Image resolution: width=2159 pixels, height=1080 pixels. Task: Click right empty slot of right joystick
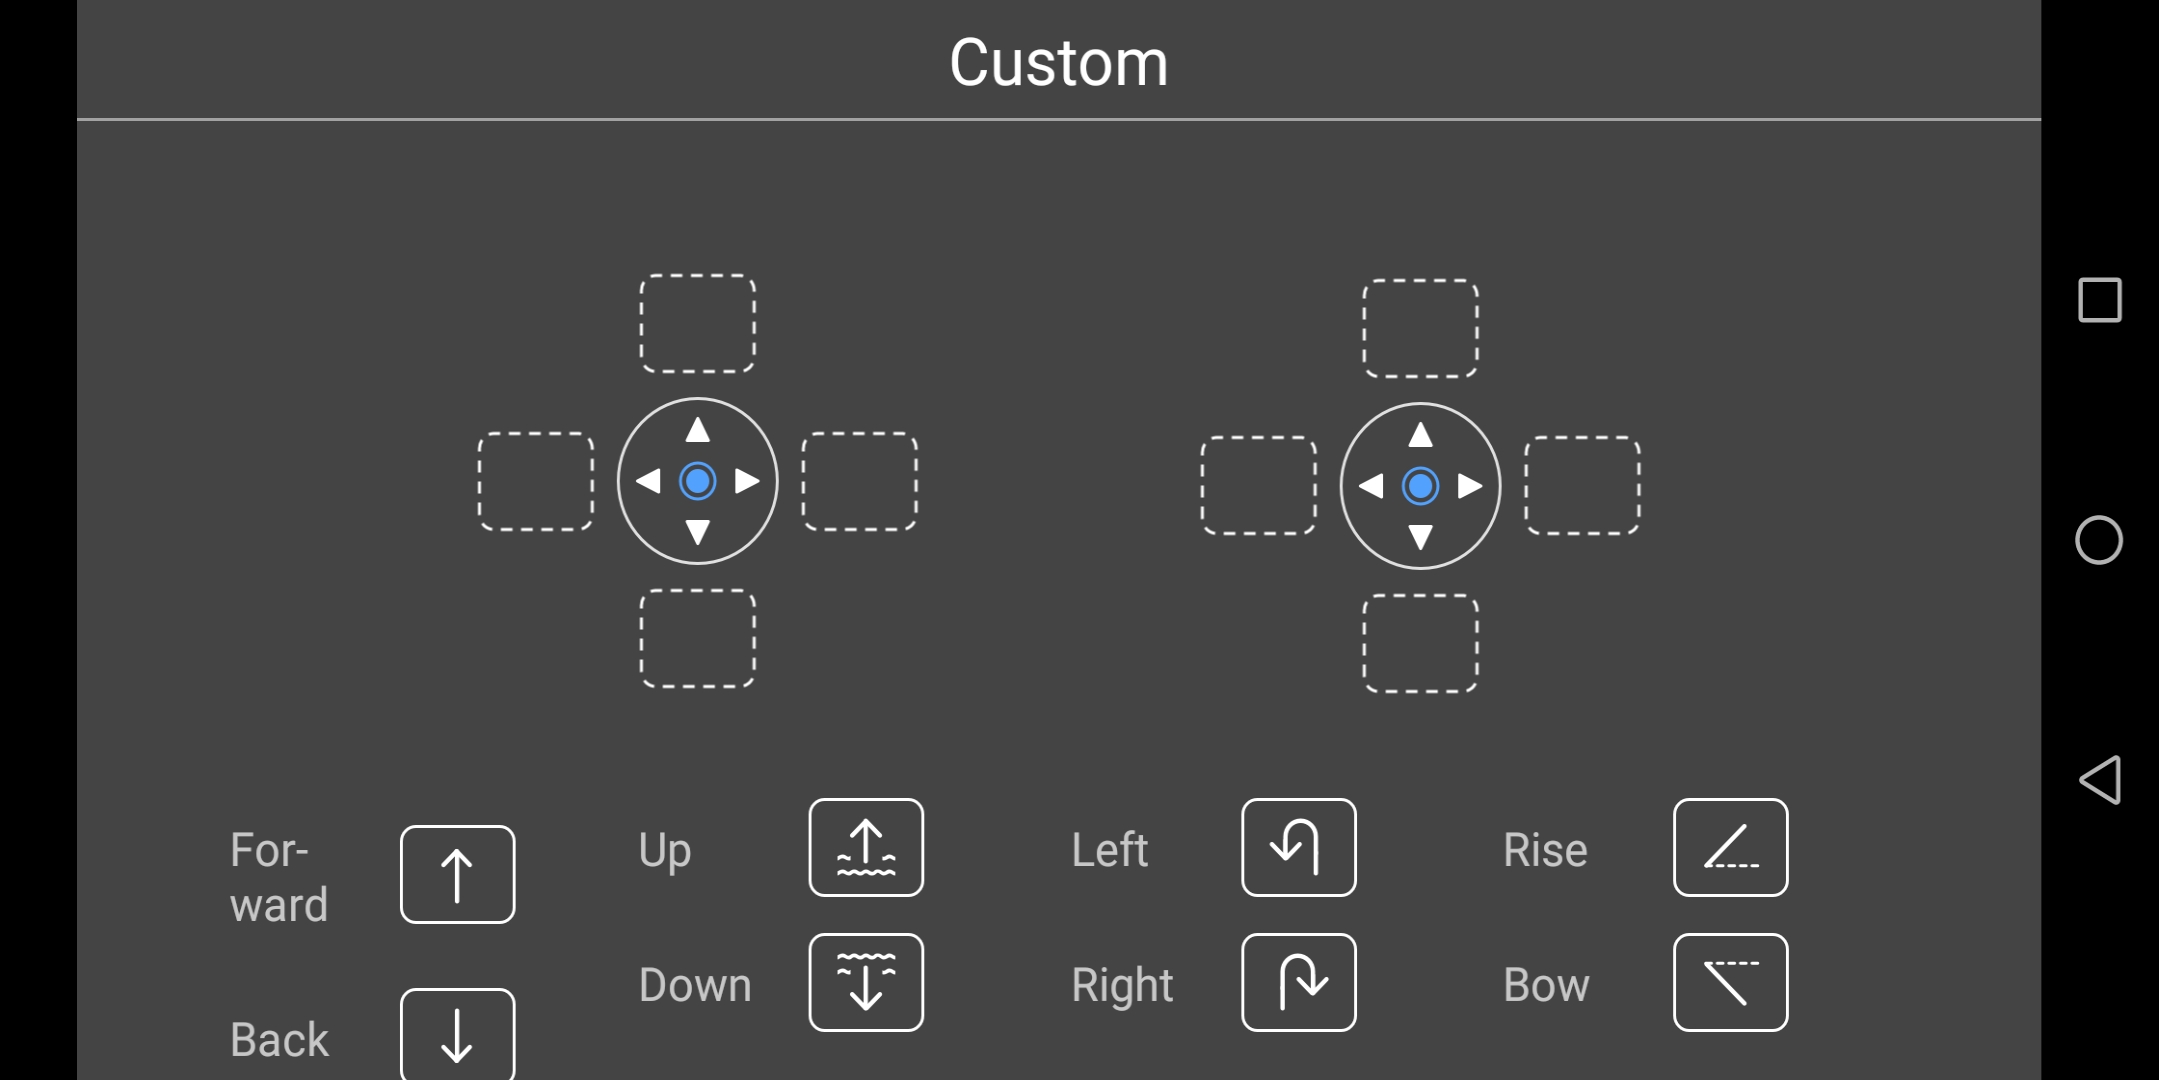click(1583, 485)
